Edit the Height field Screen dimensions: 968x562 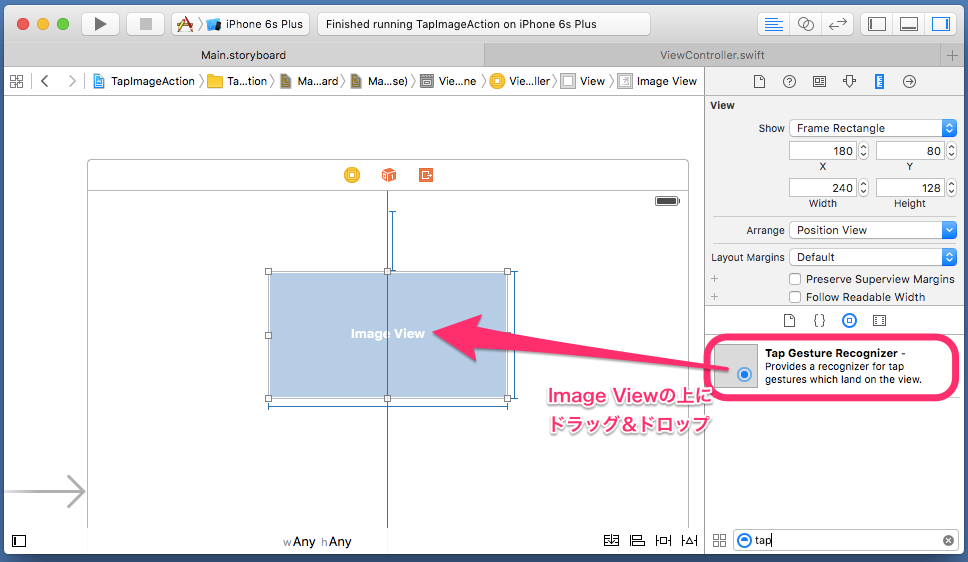(x=910, y=188)
